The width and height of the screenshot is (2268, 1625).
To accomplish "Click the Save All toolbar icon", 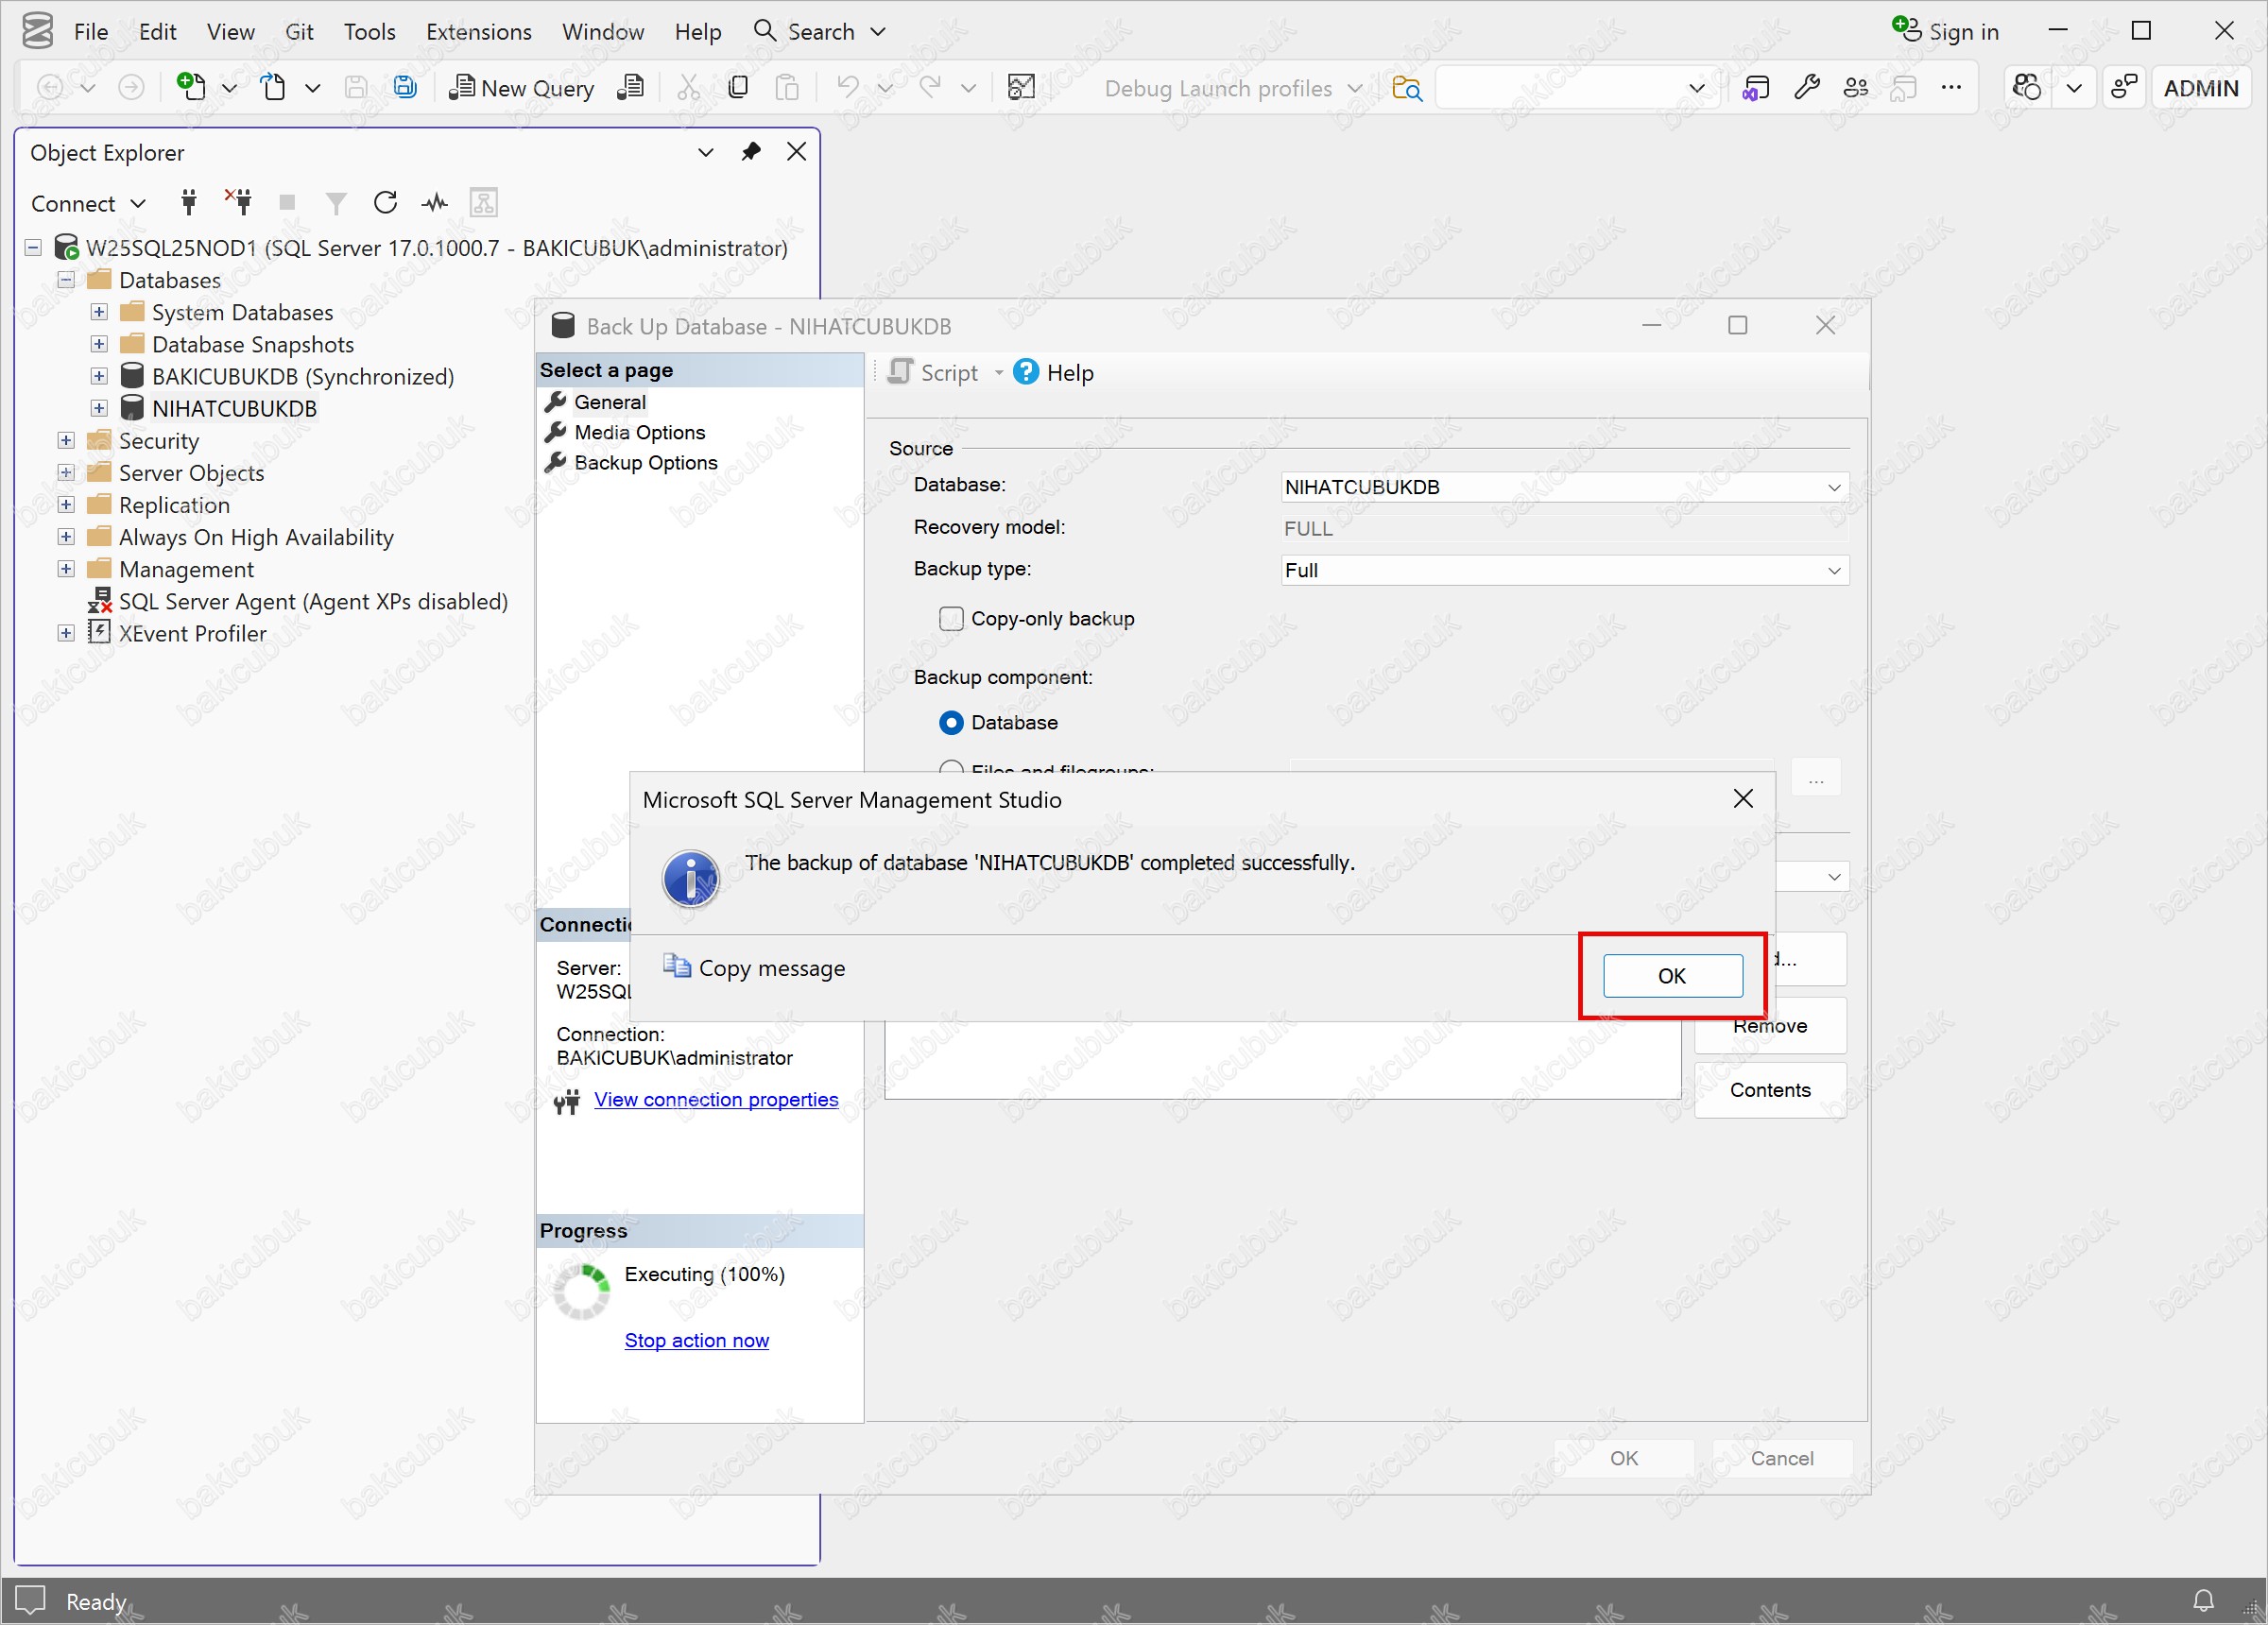I will [x=405, y=88].
